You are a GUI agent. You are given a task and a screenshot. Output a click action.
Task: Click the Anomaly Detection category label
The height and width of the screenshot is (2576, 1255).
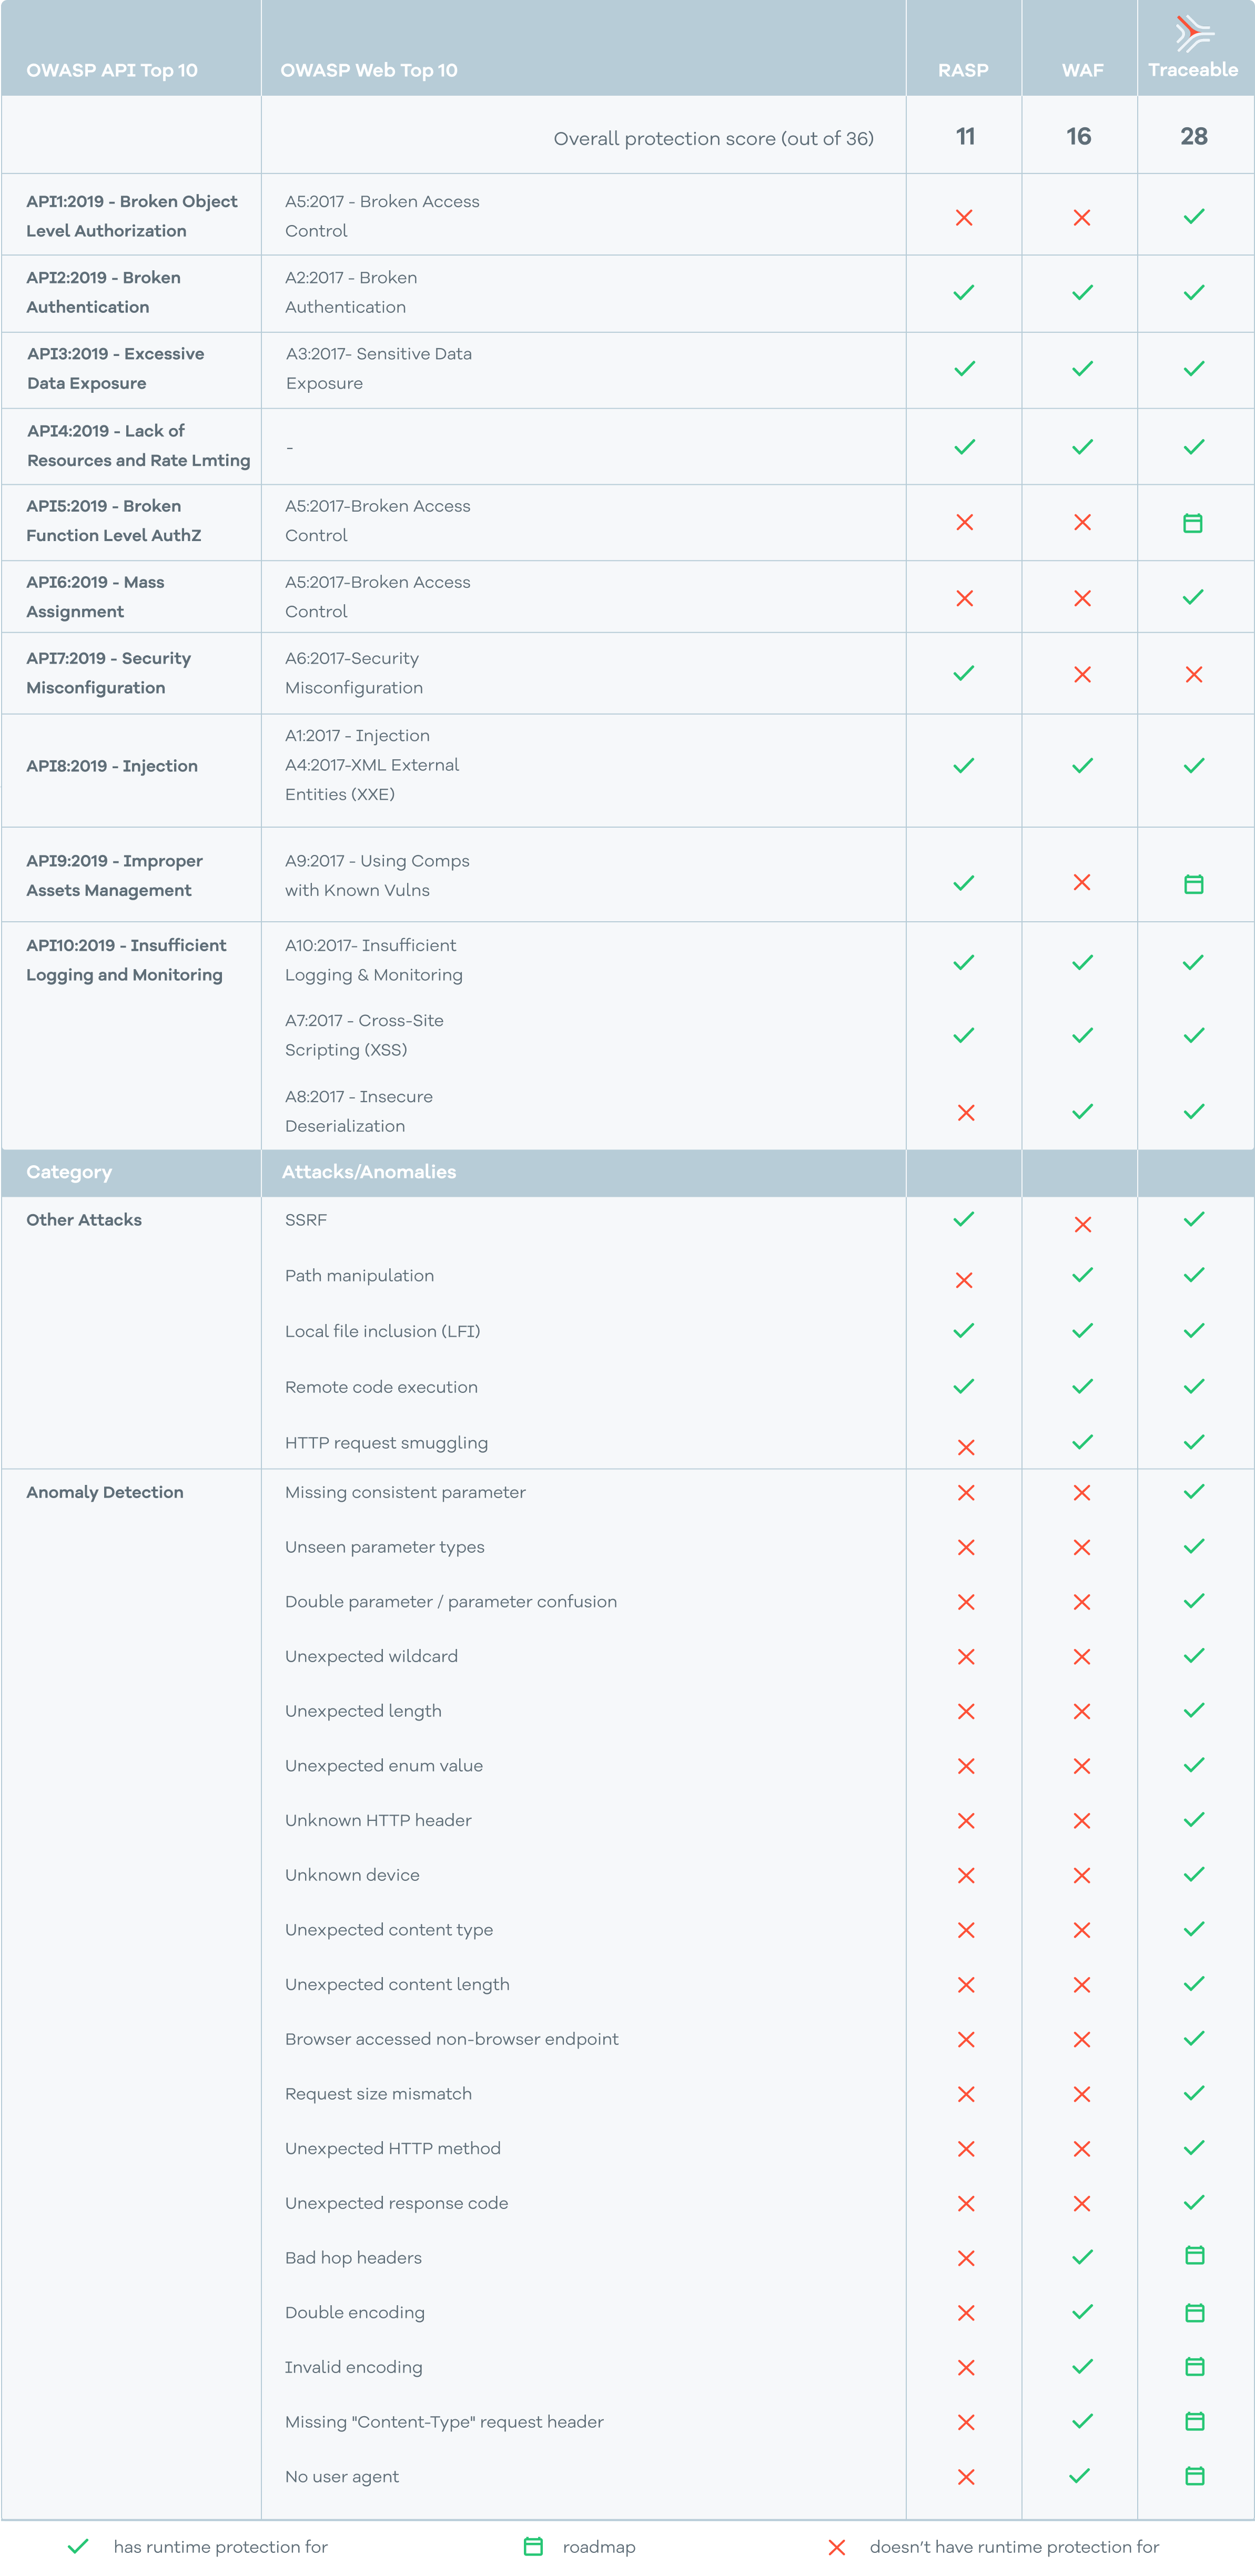click(x=105, y=1492)
